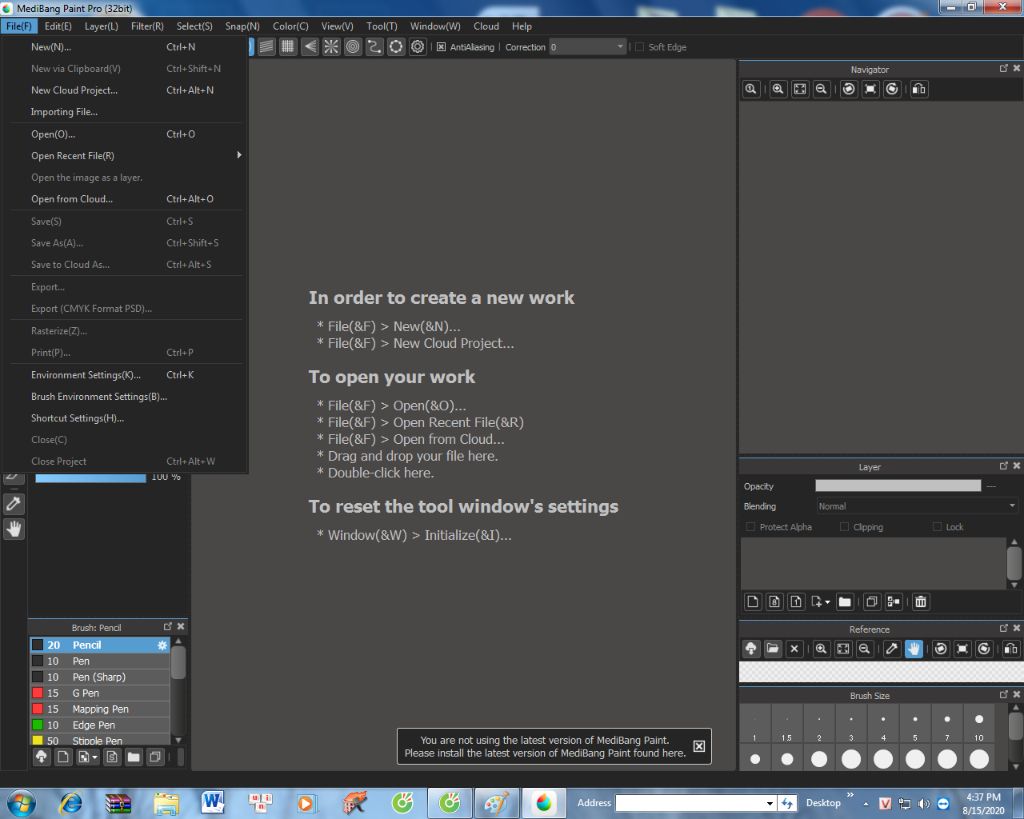Adjust the layer Opacity slider

tap(898, 485)
